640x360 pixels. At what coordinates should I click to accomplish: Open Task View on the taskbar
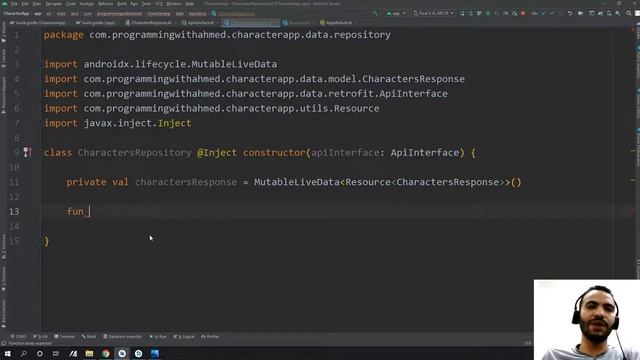coord(56,353)
